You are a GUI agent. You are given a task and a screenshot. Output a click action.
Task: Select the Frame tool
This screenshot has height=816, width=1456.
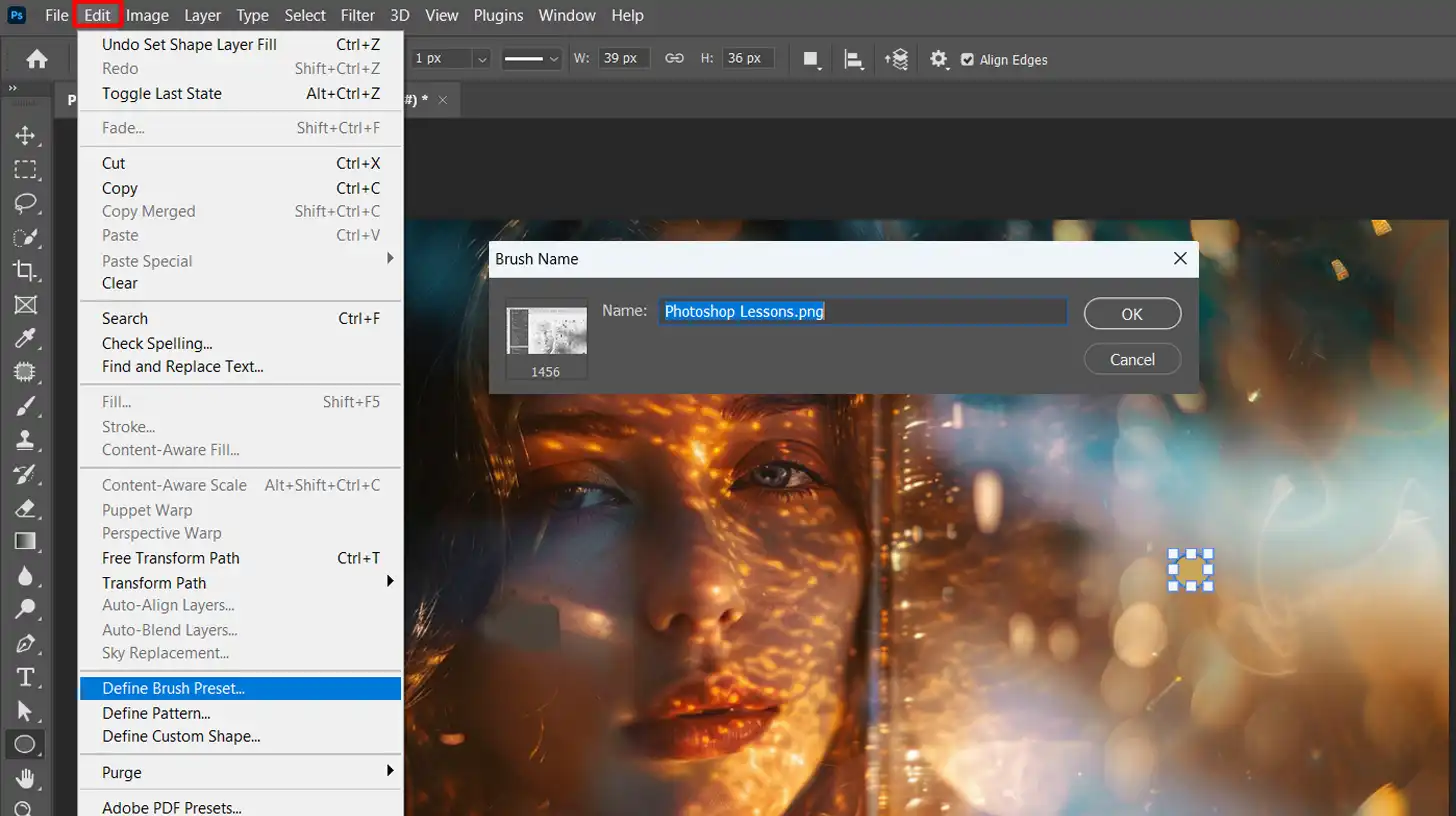coord(25,304)
